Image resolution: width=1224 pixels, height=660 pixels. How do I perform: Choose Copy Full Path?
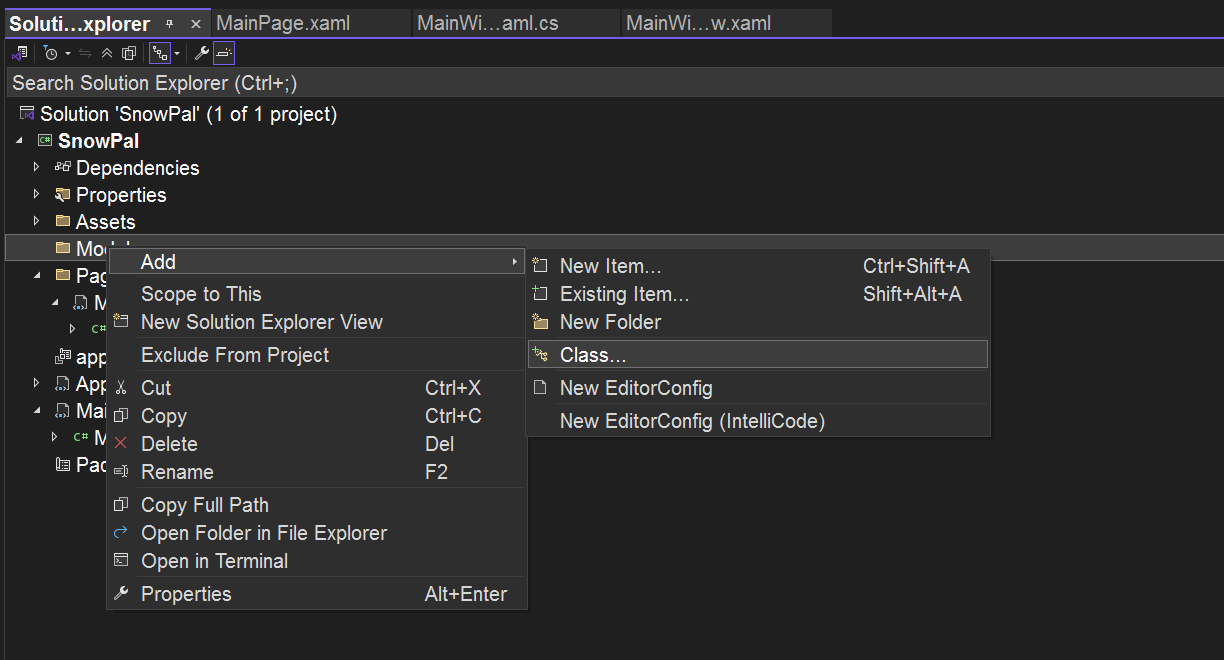click(317, 505)
